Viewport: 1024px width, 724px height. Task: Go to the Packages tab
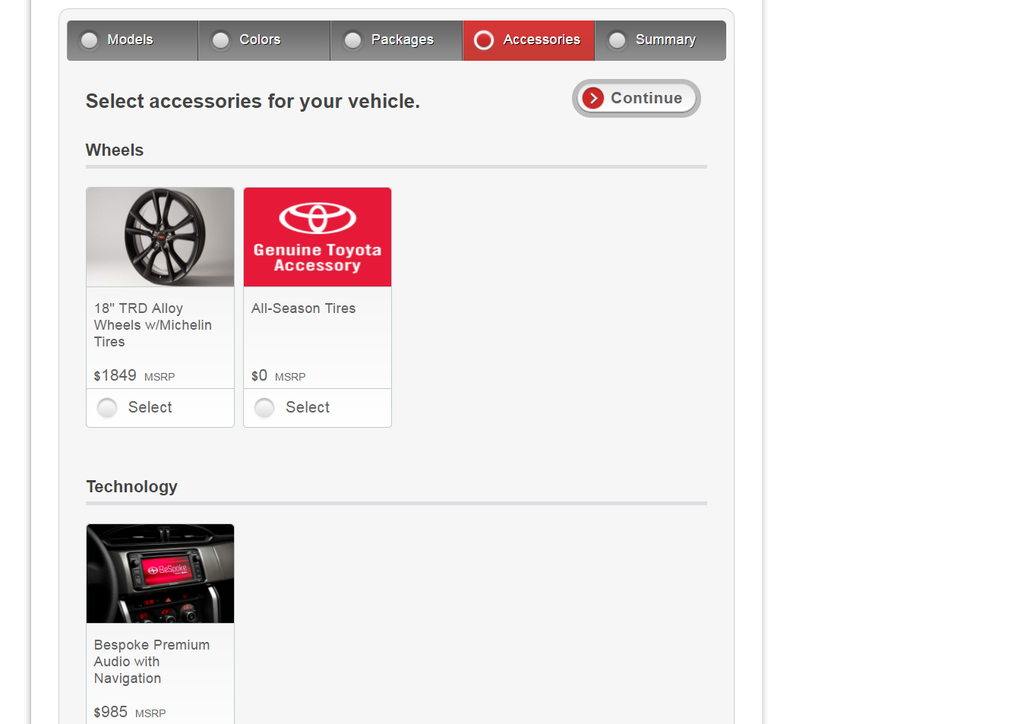tap(402, 40)
